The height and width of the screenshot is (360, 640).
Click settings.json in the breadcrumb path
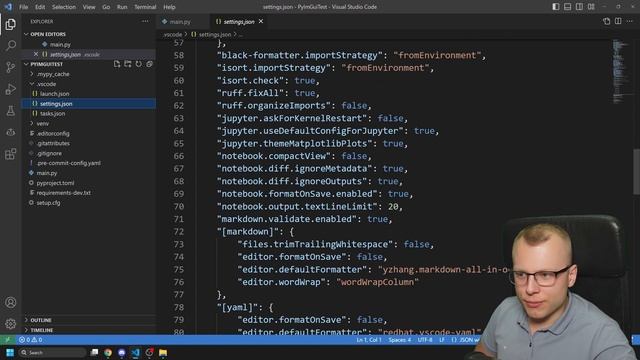coord(215,35)
